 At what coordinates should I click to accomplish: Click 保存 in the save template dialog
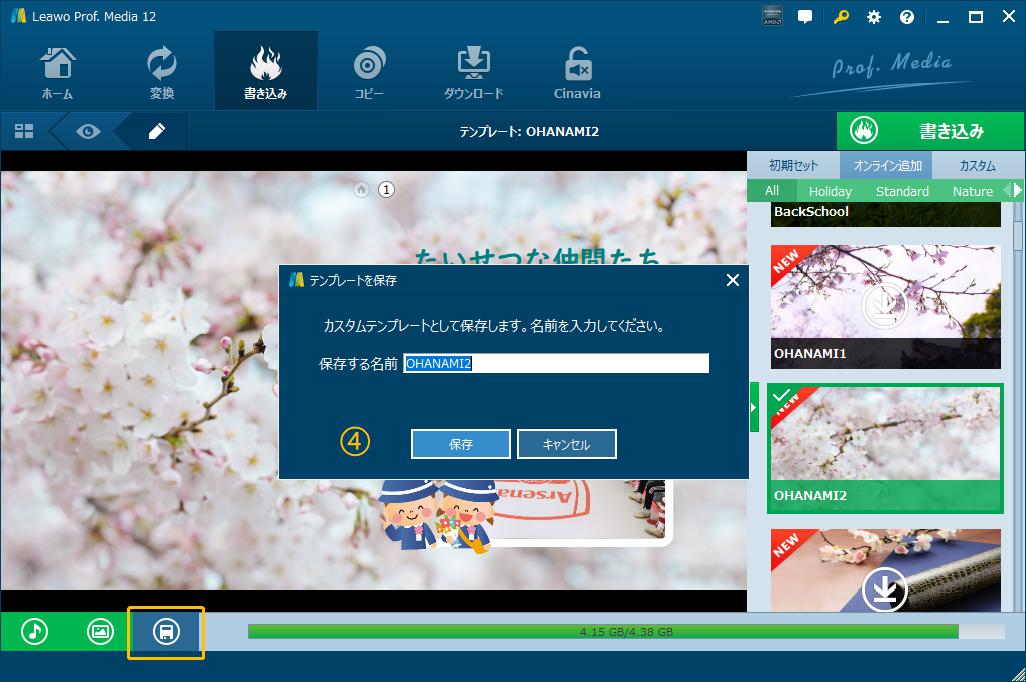461,444
